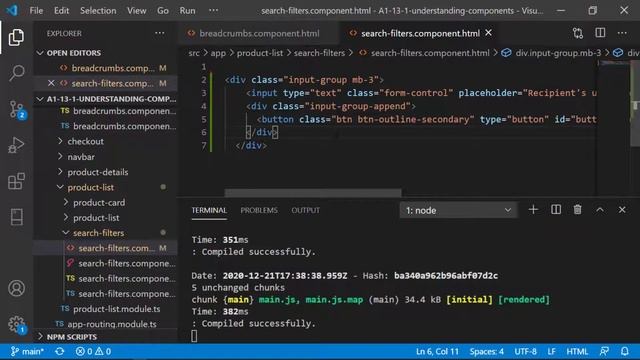Open Explorer panel more actions ellipsis

pos(160,33)
